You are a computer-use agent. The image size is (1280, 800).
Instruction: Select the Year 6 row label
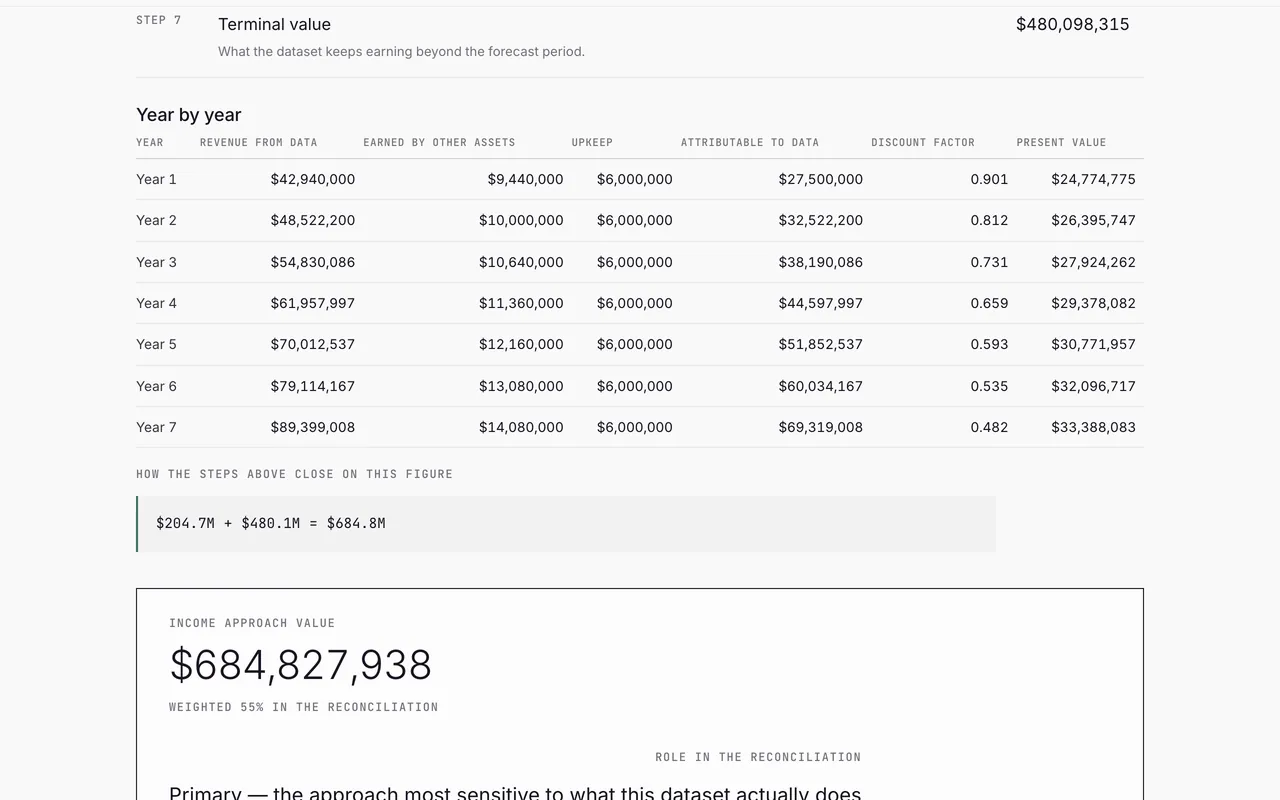point(156,386)
